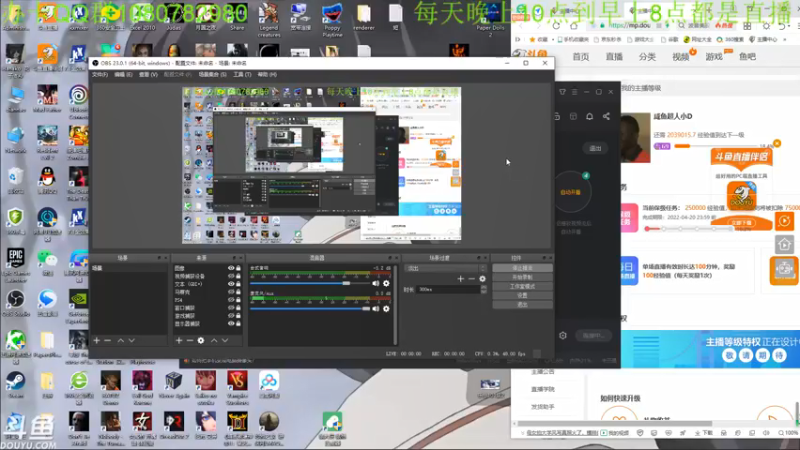Viewport: 800px width, 450px height.
Task: Remove the selected source with the minus icon
Action: [190, 340]
